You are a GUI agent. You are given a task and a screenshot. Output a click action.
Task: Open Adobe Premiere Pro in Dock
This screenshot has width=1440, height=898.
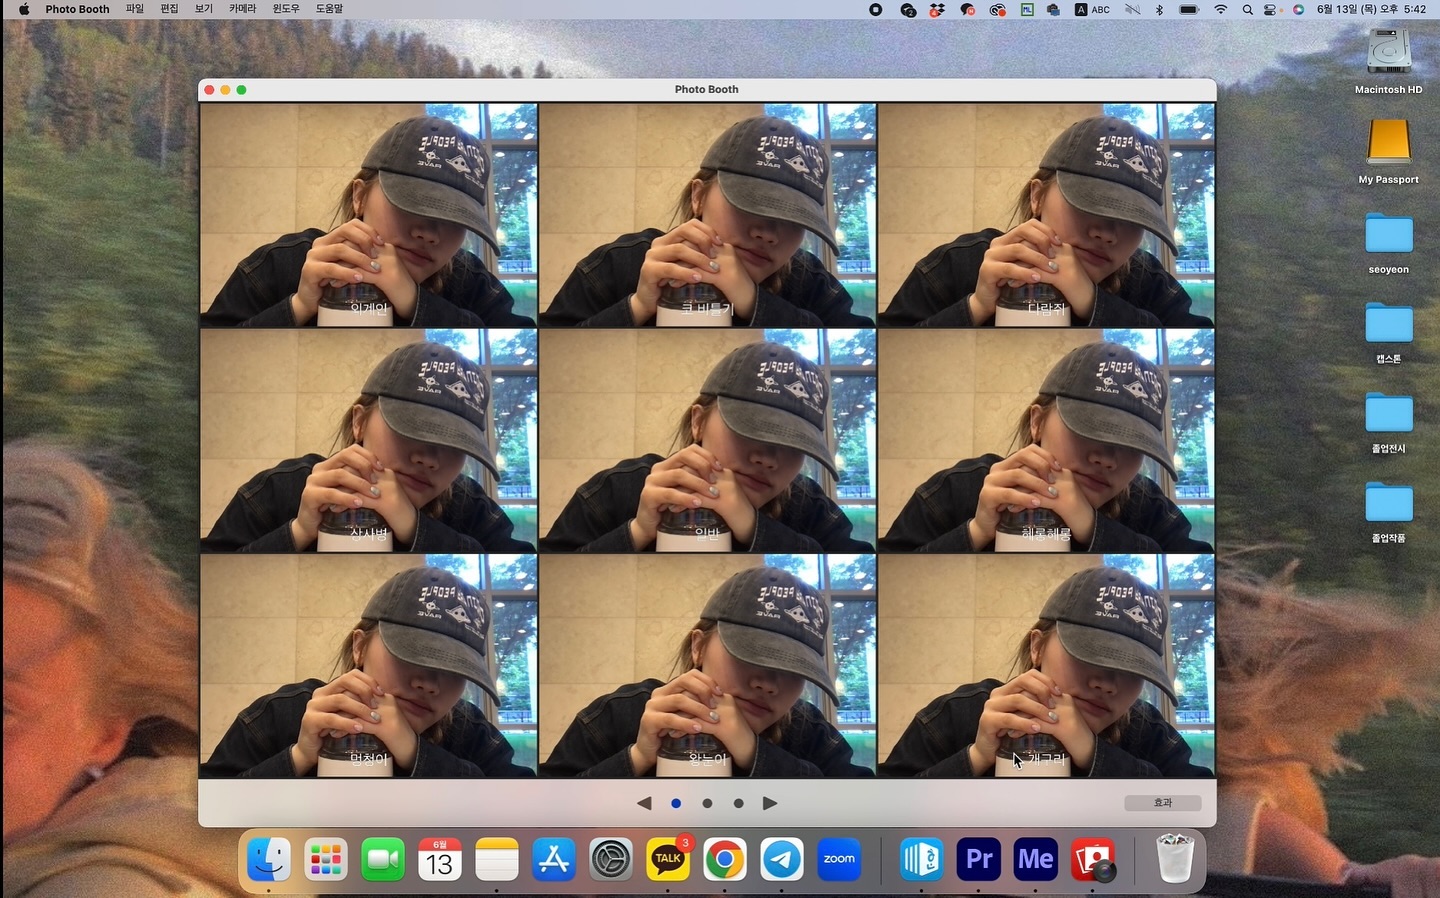coord(979,859)
